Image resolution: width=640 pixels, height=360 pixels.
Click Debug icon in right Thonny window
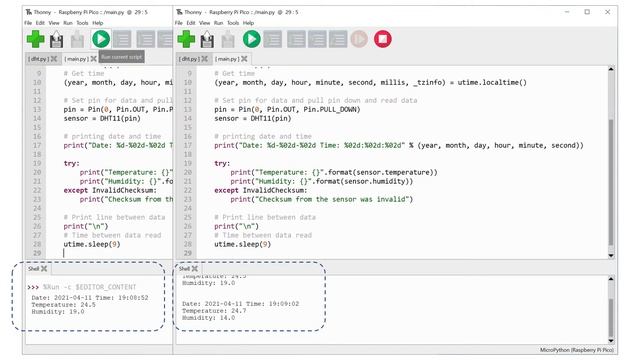pyautogui.click(x=273, y=40)
